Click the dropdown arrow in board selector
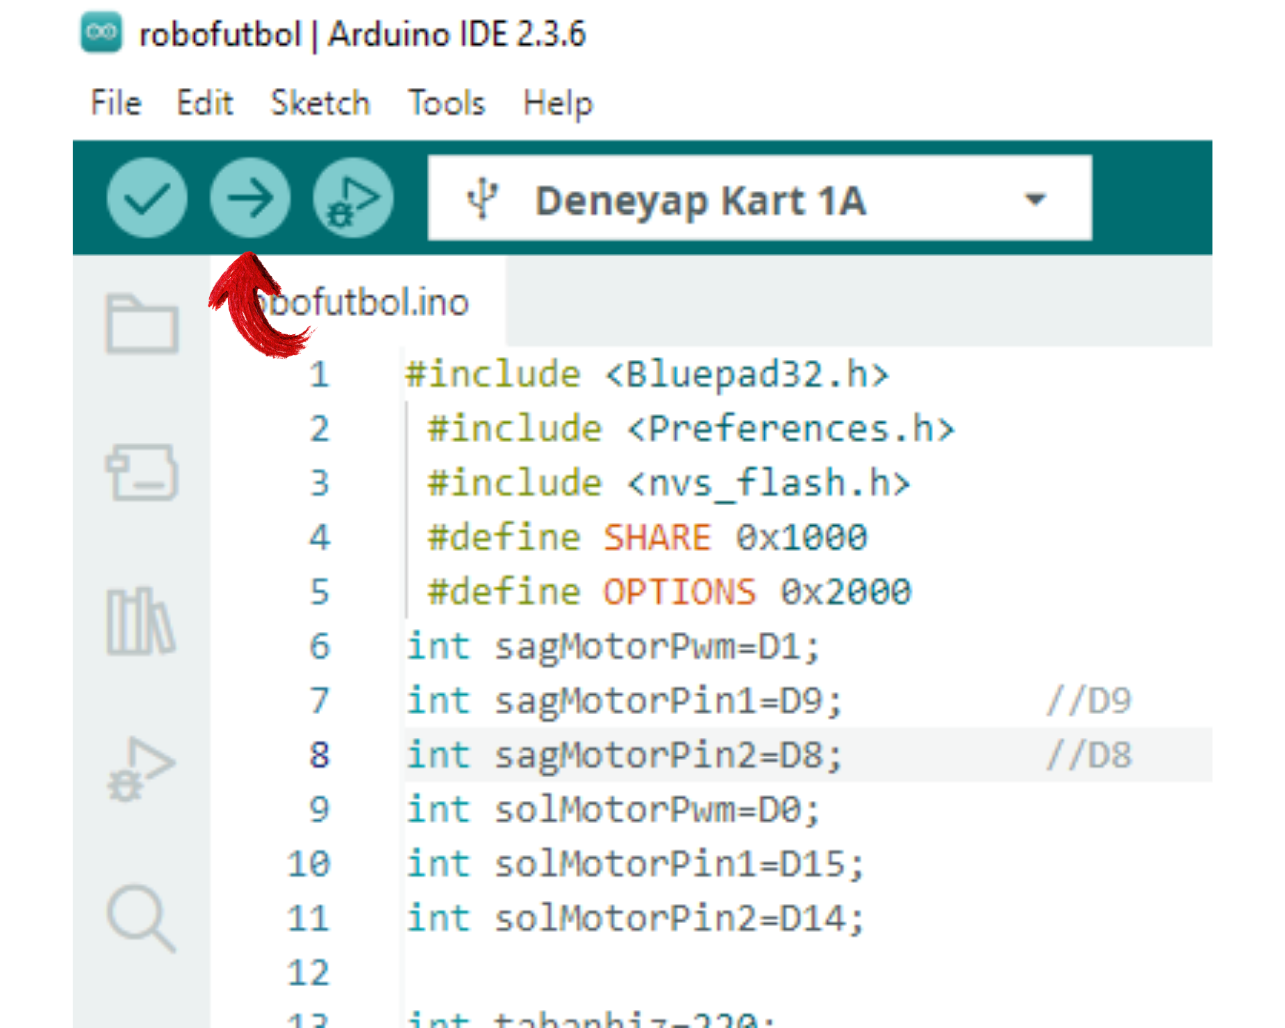This screenshot has height=1028, width=1285. [1036, 199]
